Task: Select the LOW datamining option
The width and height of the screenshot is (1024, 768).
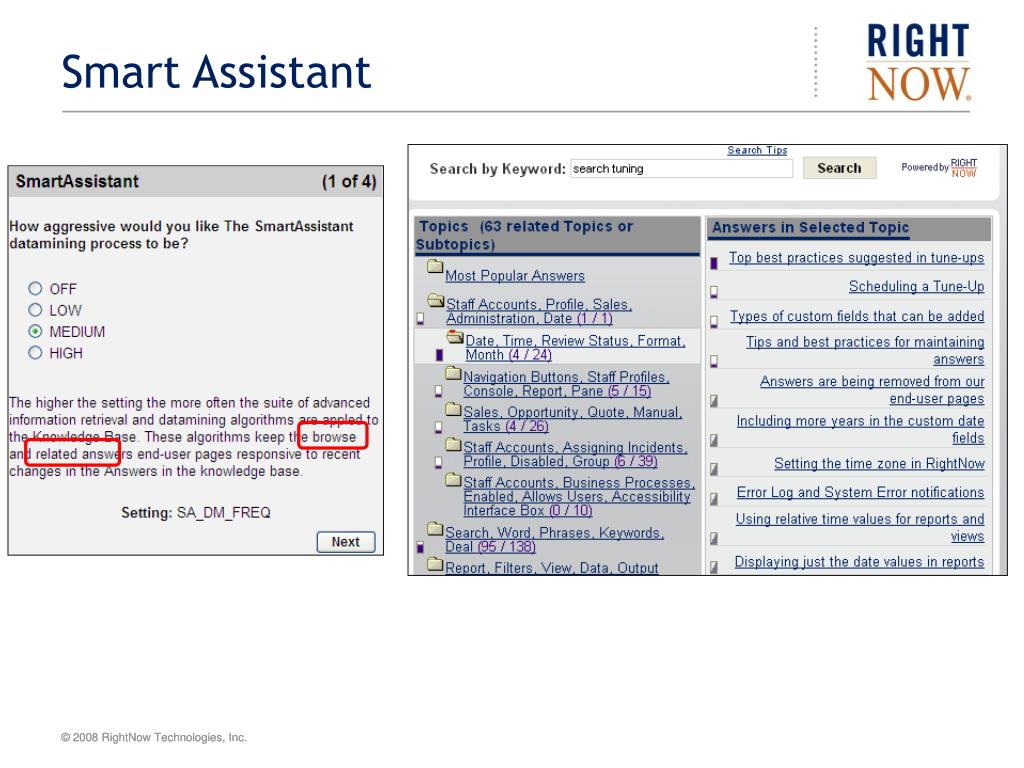Action: [35, 310]
